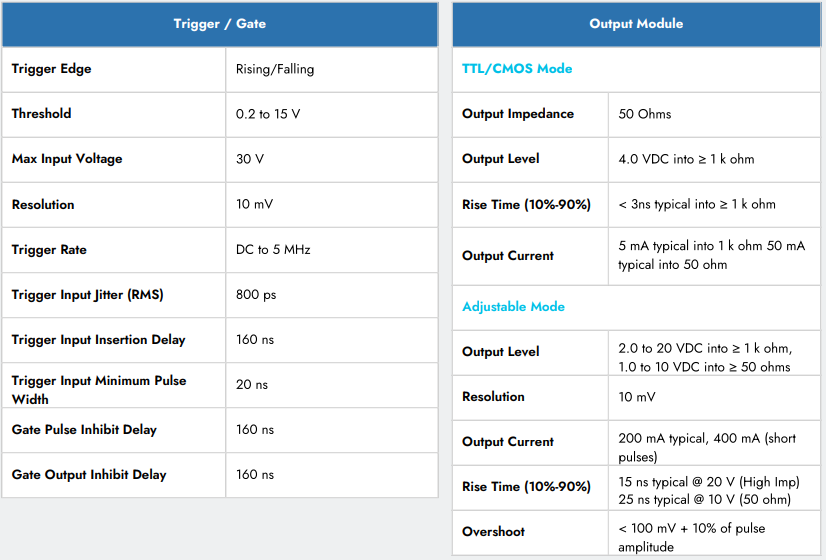
Task: Click the Output Module table header
Action: (x=636, y=24)
